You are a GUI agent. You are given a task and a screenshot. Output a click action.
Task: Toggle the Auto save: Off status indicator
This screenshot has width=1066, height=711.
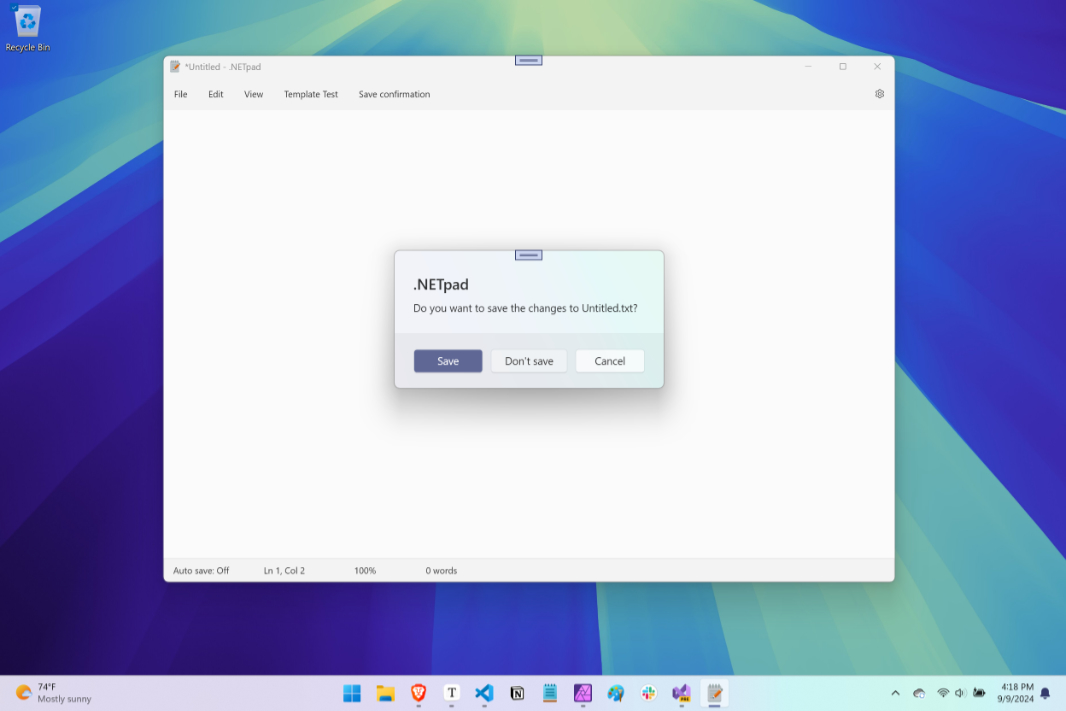pos(201,570)
